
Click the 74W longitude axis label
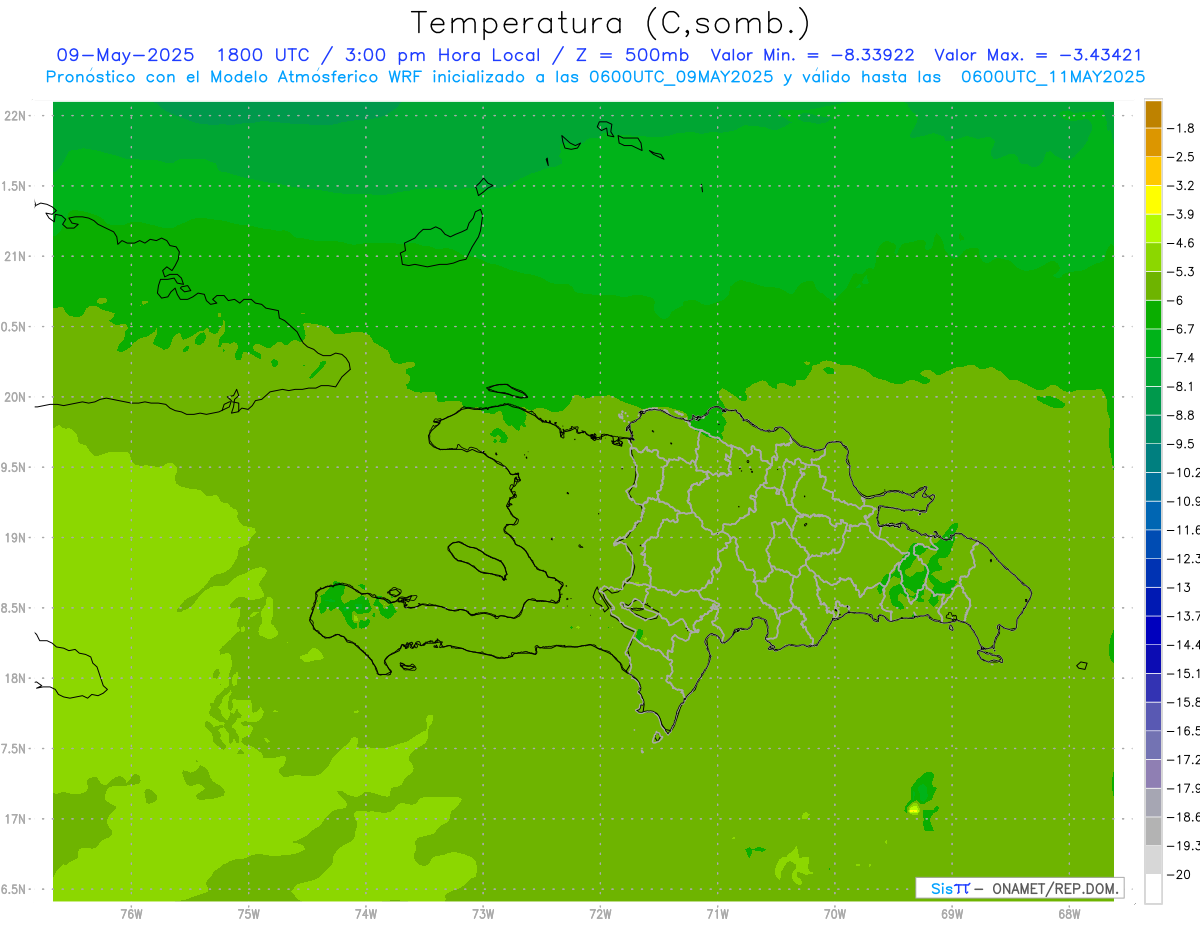pos(366,913)
